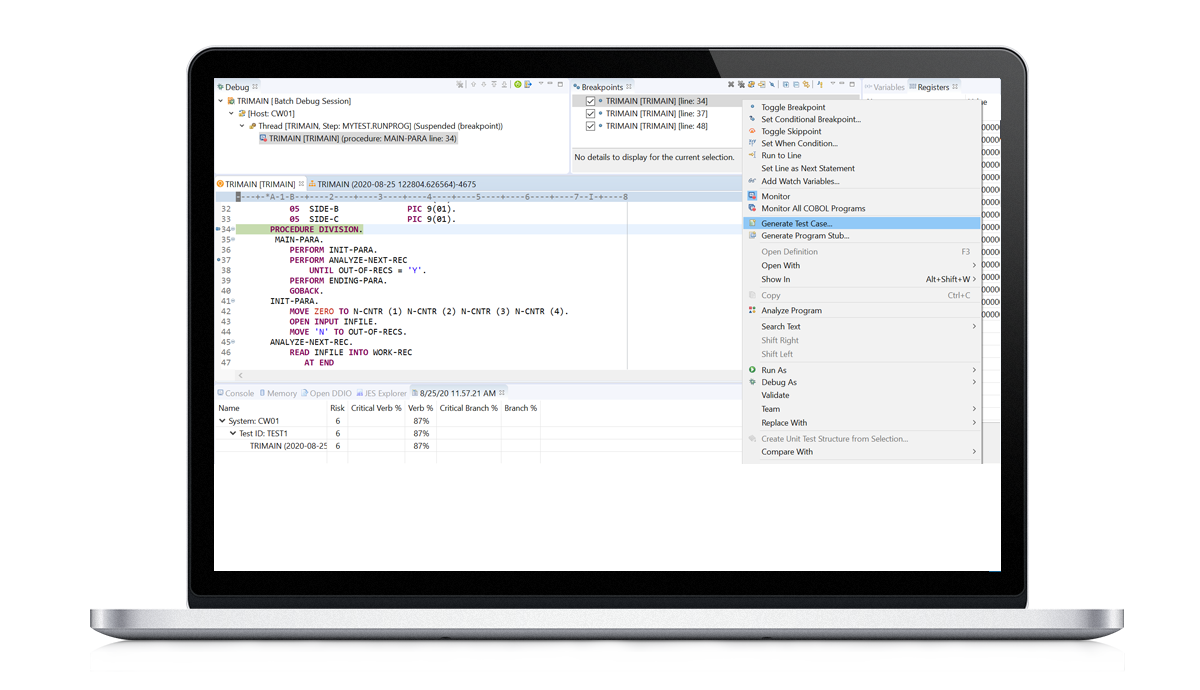Click the editor's horizontal scrollbar left arrow
The height and width of the screenshot is (690, 1200).
click(239, 376)
